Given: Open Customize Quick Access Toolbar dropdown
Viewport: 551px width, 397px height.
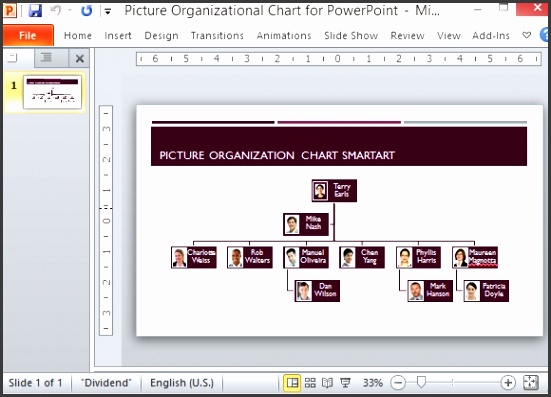Looking at the screenshot, I should (x=108, y=12).
